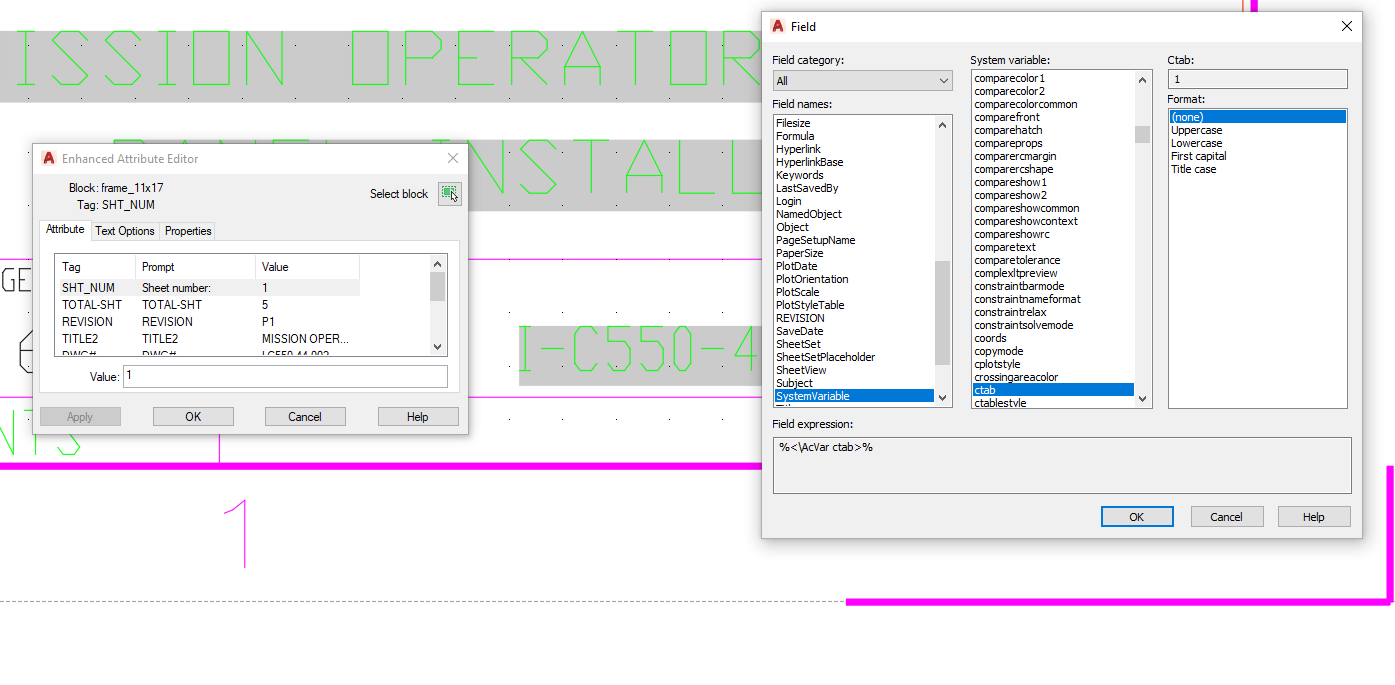Select the REVISION attribute row

[91, 321]
